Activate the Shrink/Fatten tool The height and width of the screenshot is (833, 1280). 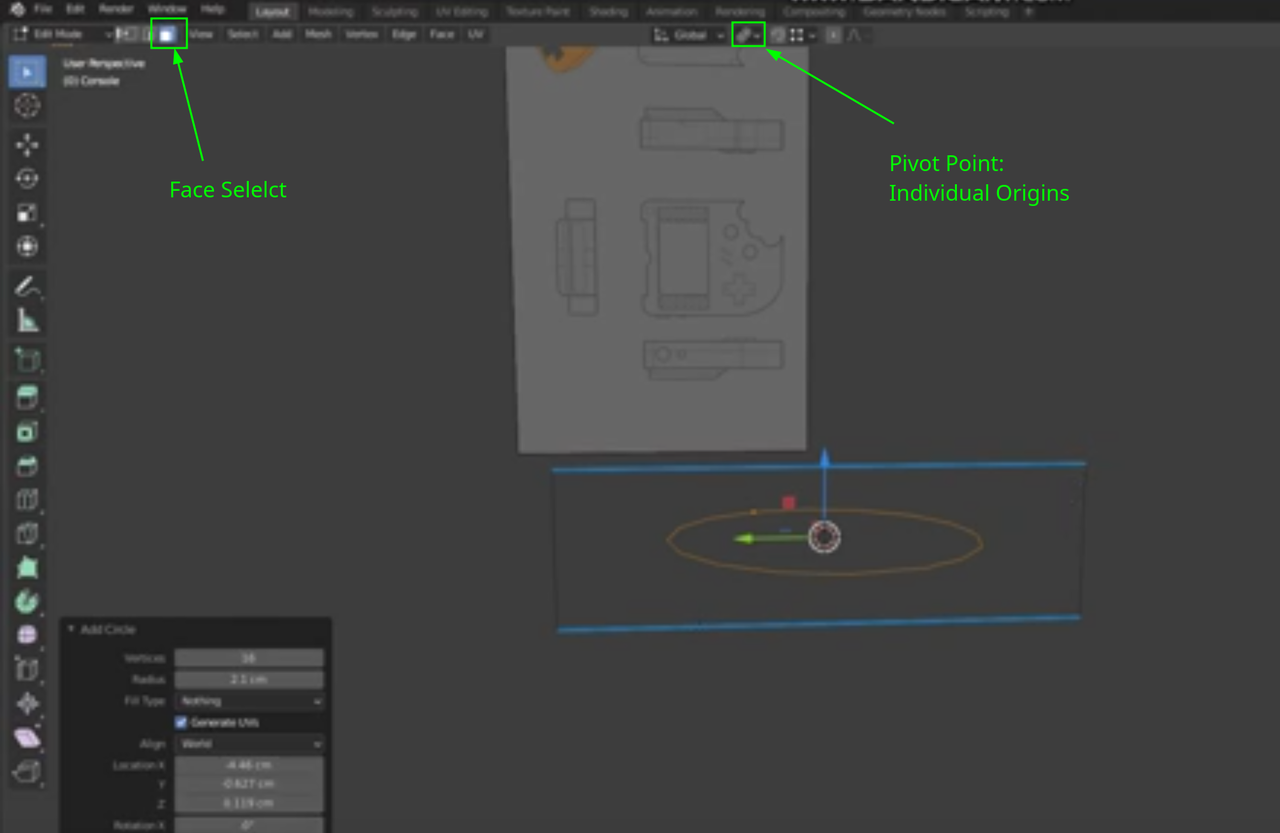click(27, 704)
